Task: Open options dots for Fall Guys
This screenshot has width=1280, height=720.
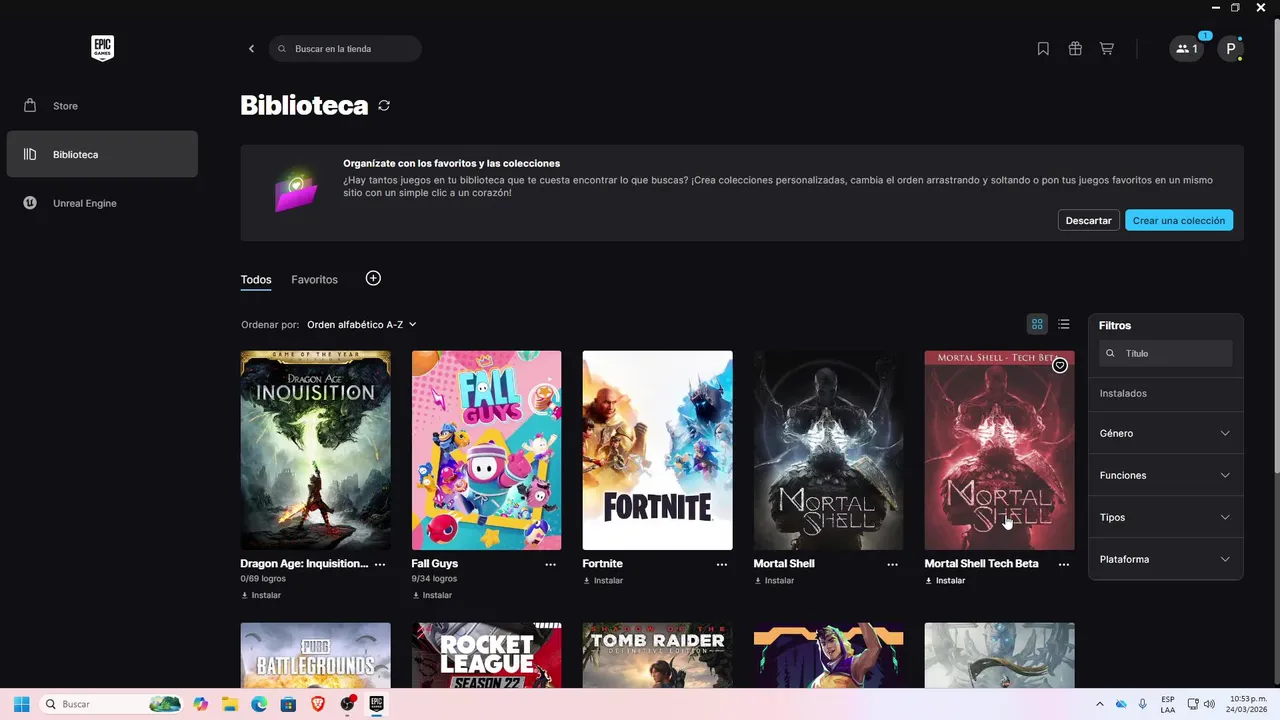Action: [x=551, y=564]
